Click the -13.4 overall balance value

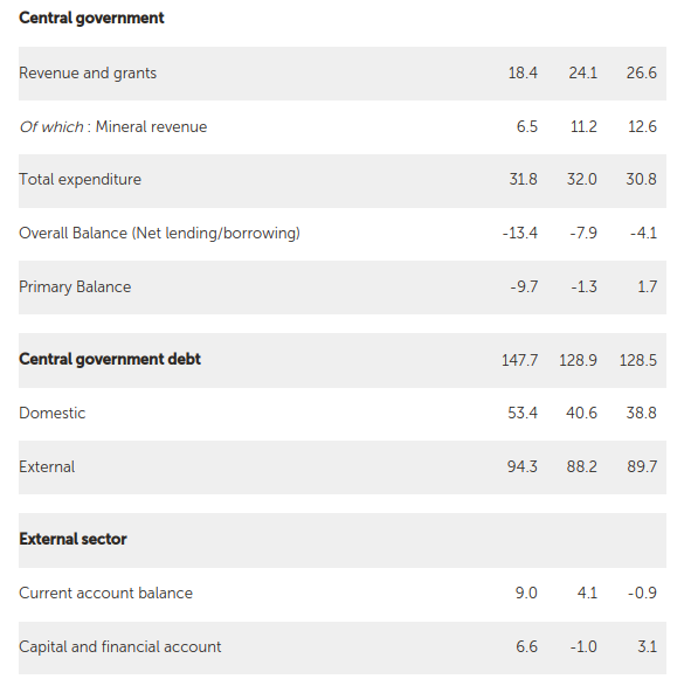pyautogui.click(x=519, y=233)
